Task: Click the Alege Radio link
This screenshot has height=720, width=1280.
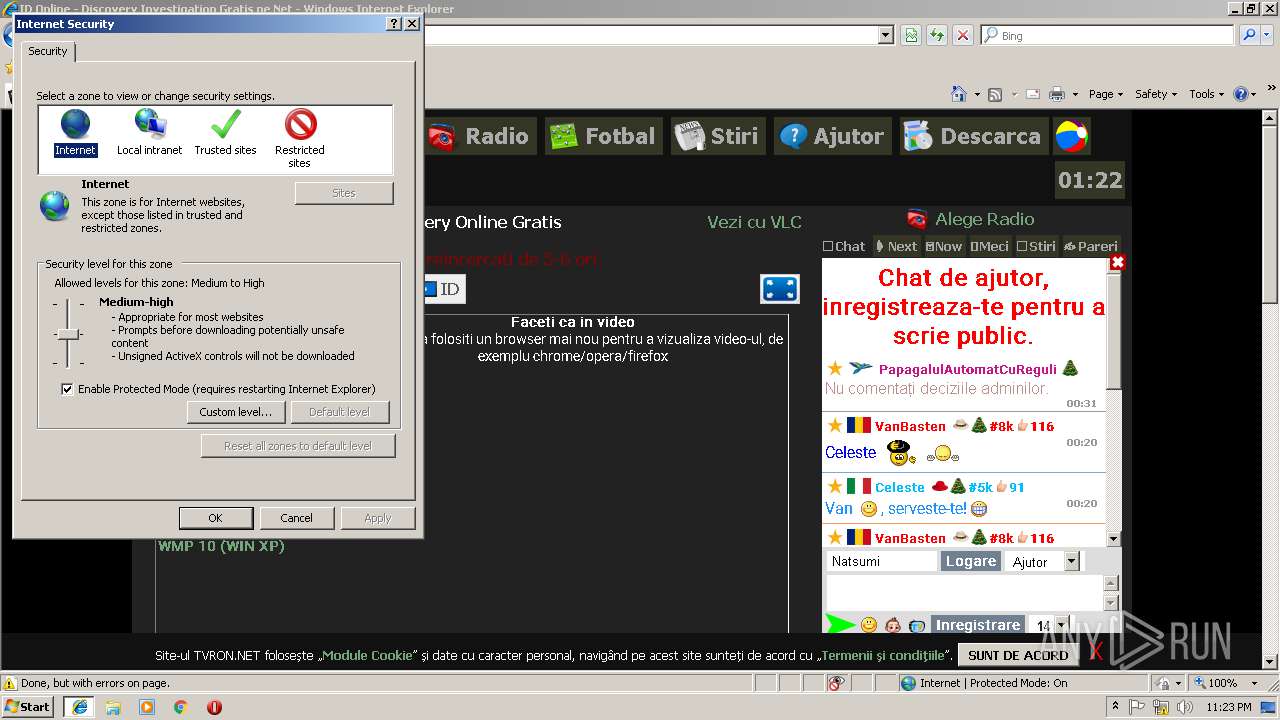Action: pyautogui.click(x=984, y=219)
